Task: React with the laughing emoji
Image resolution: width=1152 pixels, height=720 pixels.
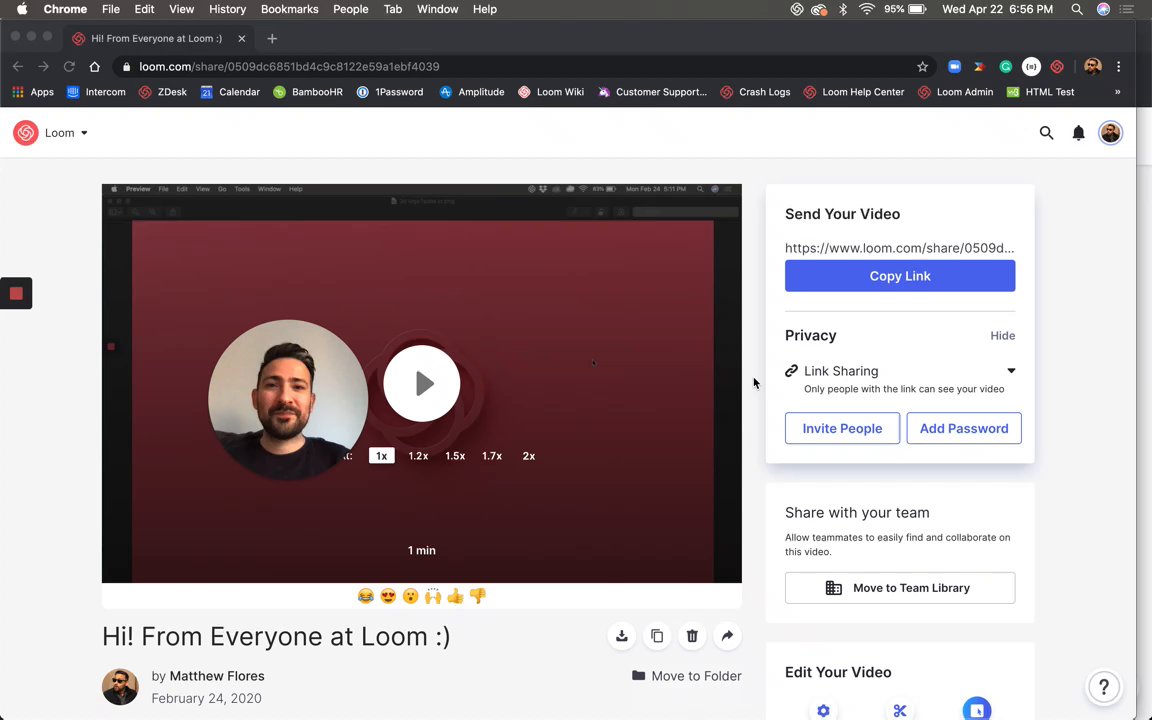Action: [365, 596]
